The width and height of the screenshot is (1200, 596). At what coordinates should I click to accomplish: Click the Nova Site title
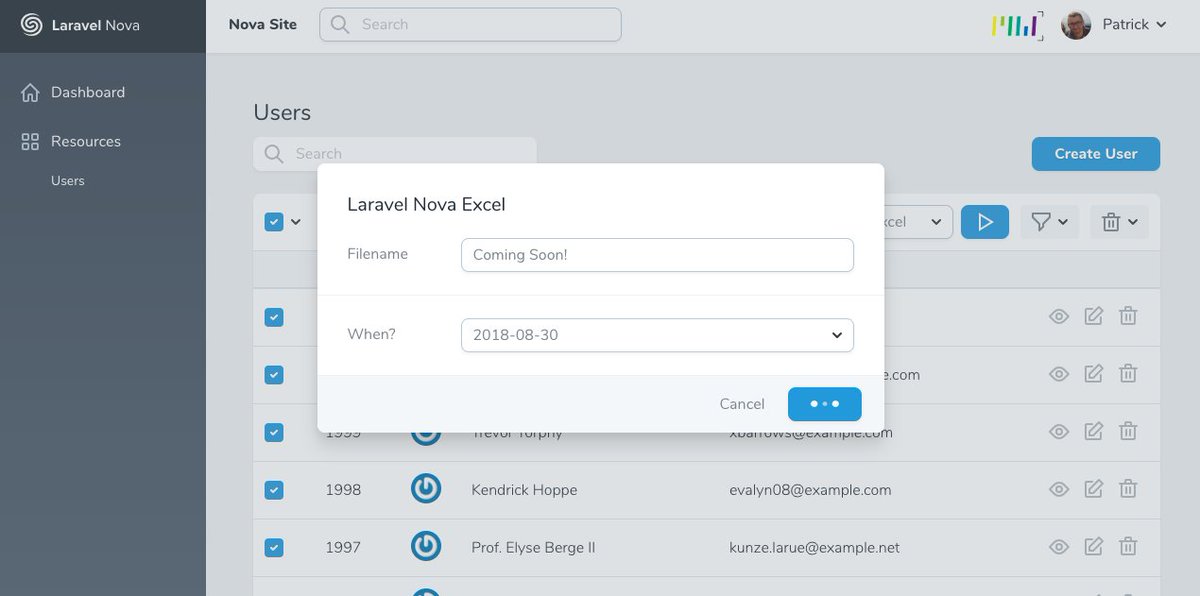click(263, 25)
